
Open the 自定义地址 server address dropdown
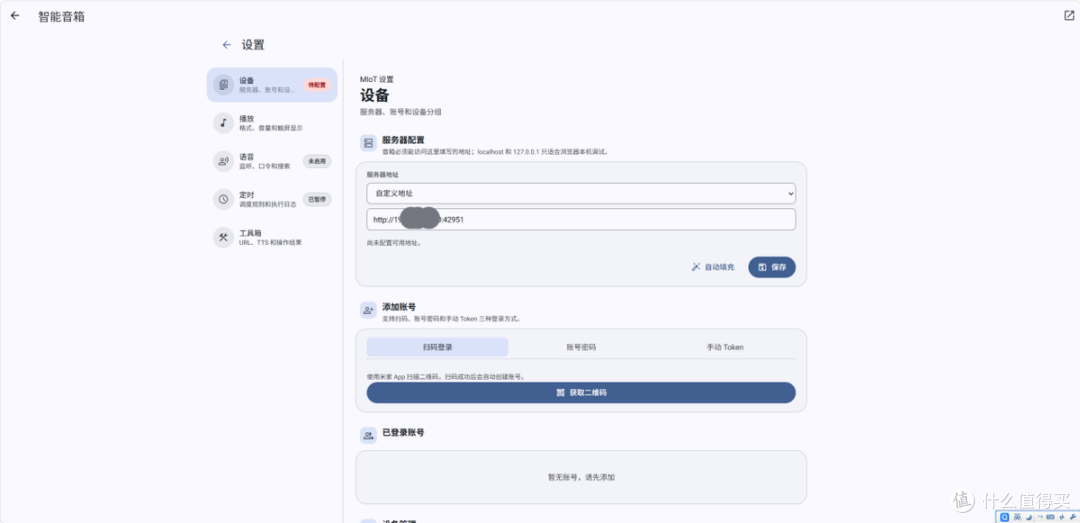pos(581,194)
